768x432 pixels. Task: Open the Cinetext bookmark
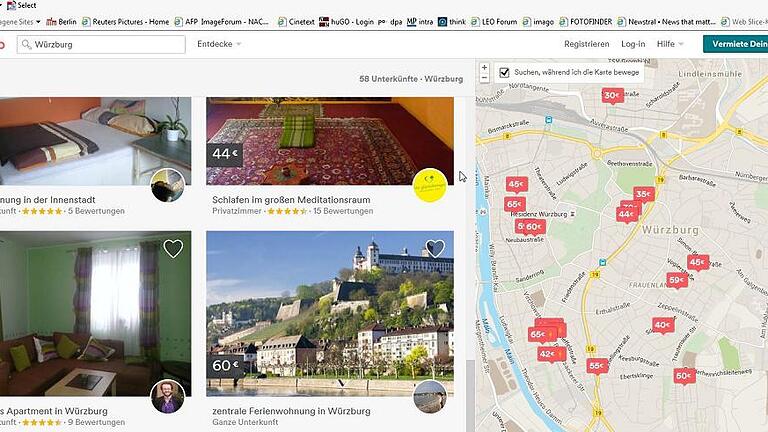pos(296,22)
